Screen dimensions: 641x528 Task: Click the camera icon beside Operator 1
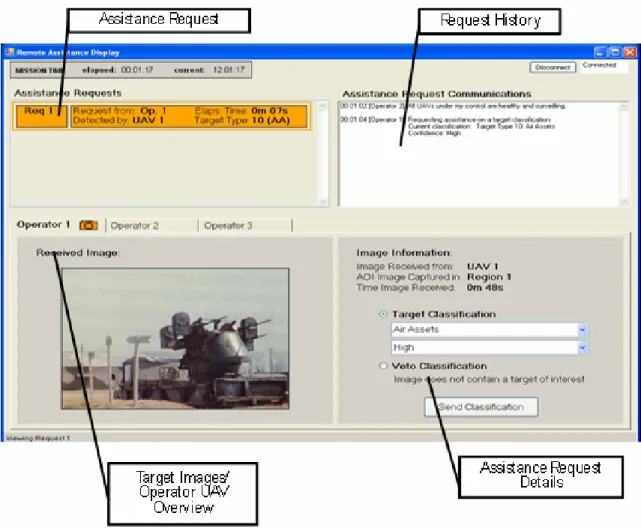(88, 225)
